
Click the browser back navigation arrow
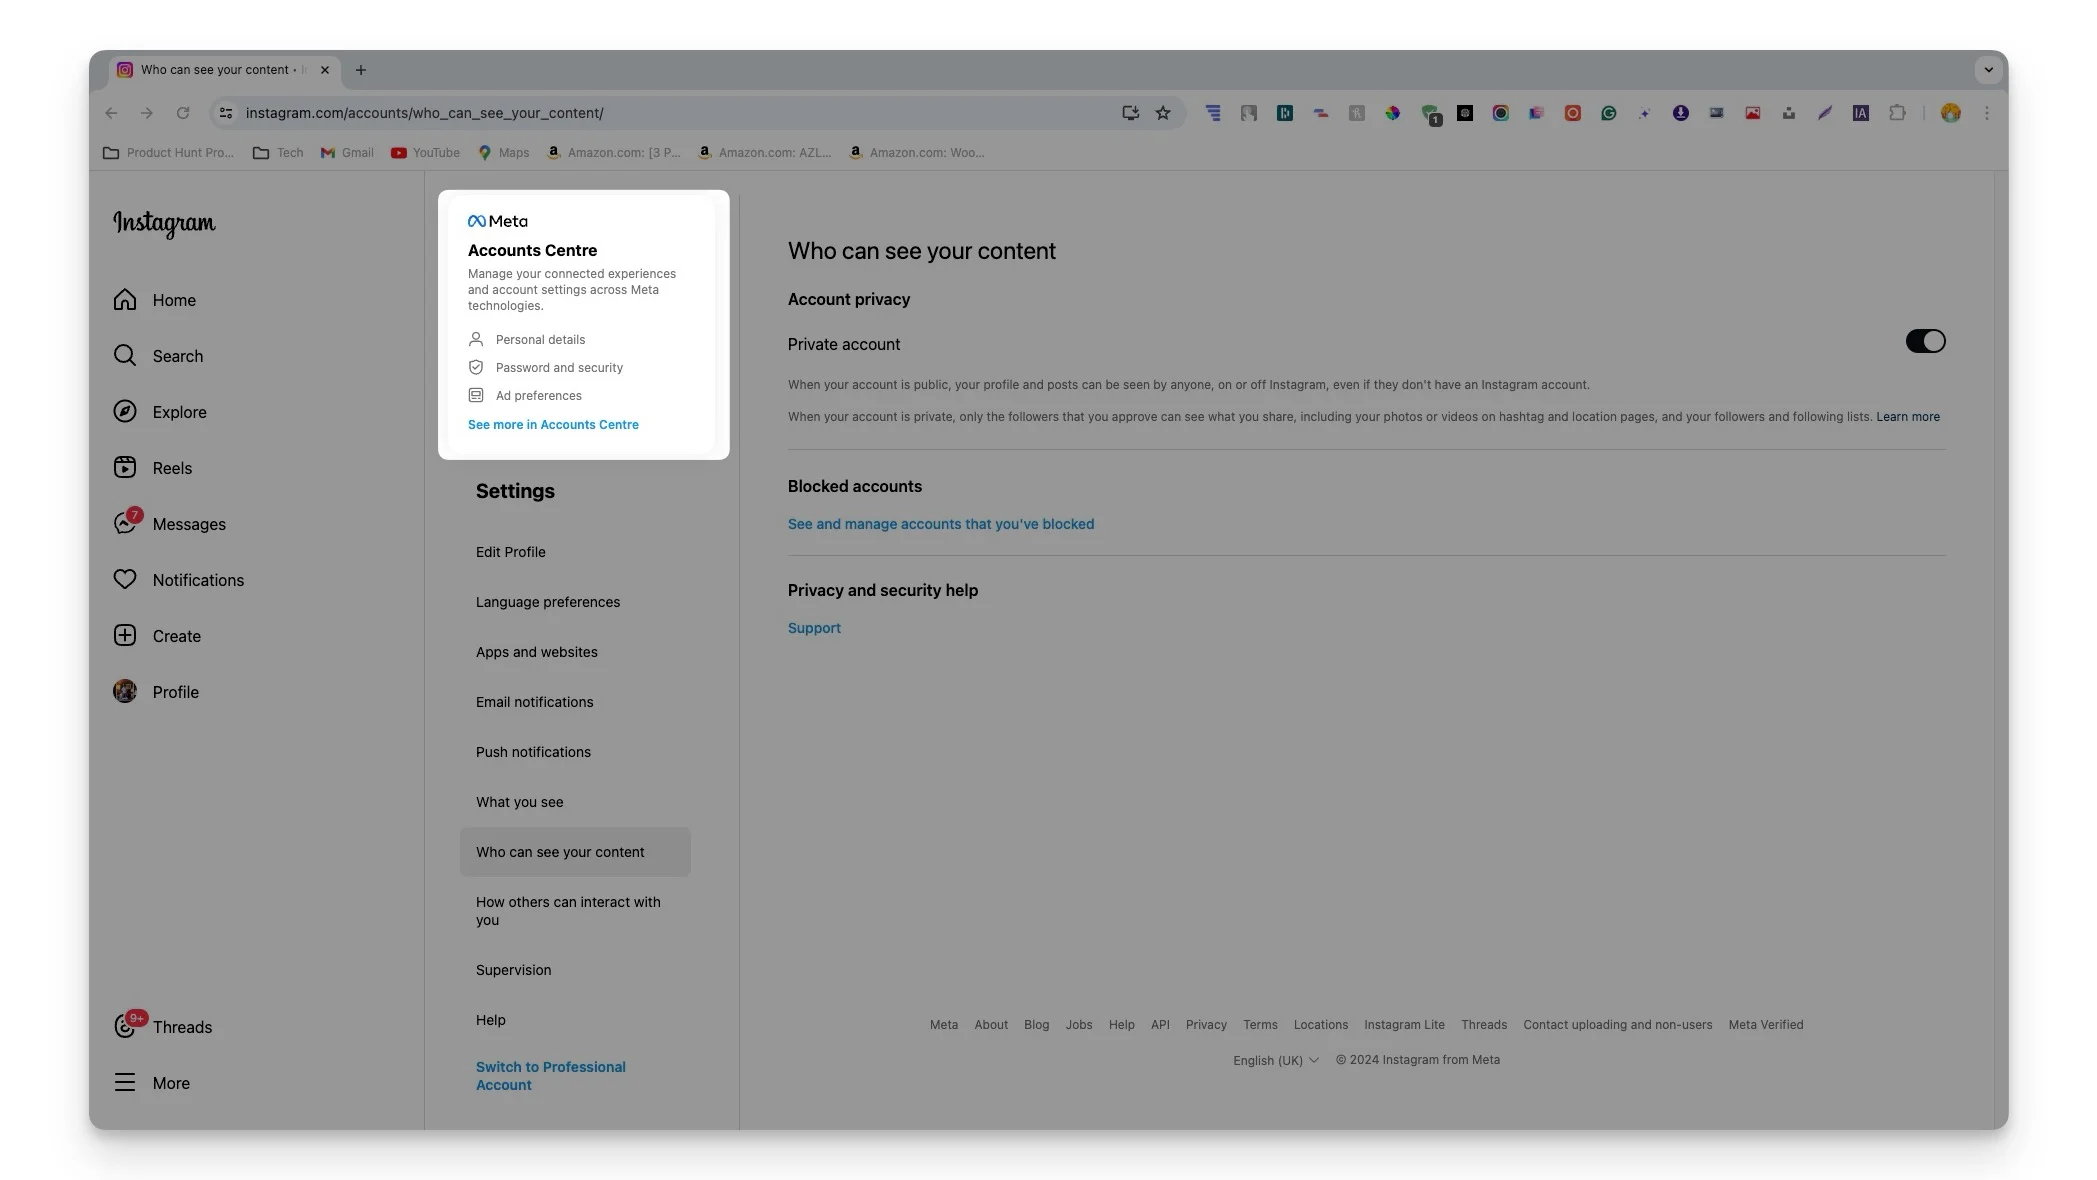pyautogui.click(x=112, y=114)
